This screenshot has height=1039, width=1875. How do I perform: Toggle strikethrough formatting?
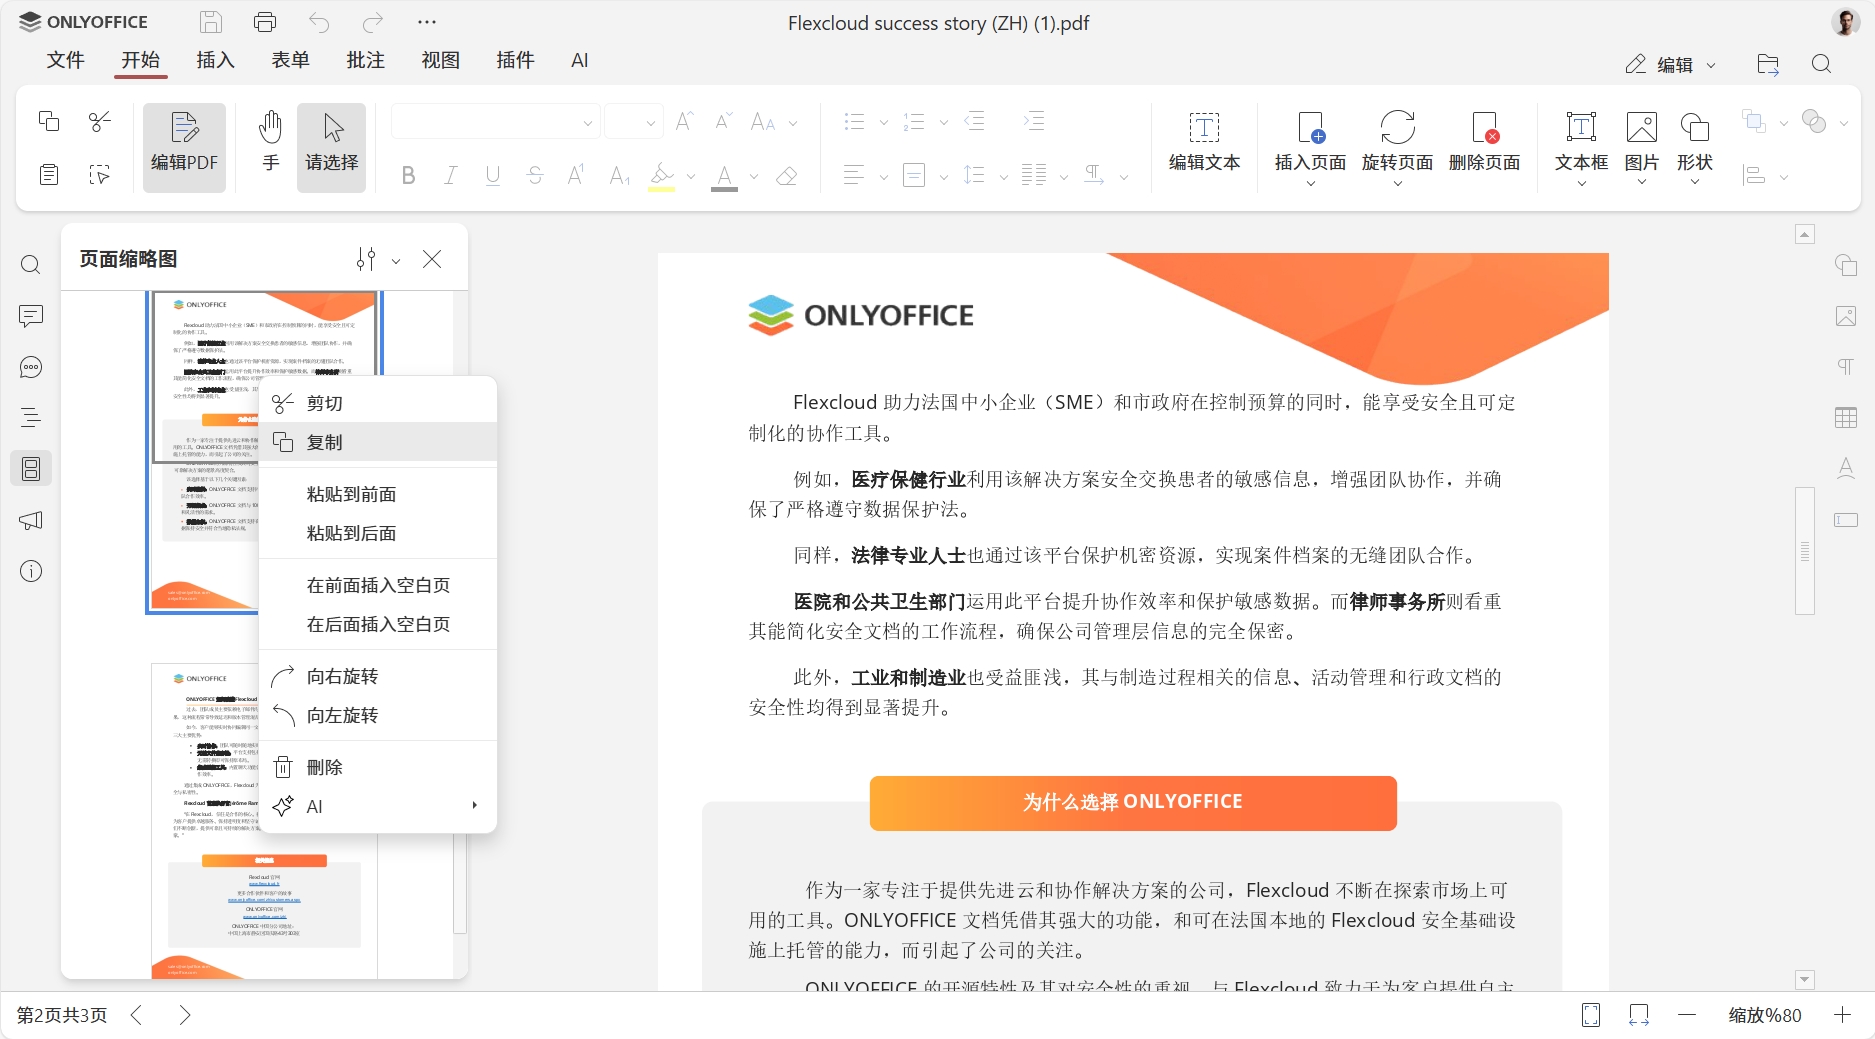(x=535, y=176)
